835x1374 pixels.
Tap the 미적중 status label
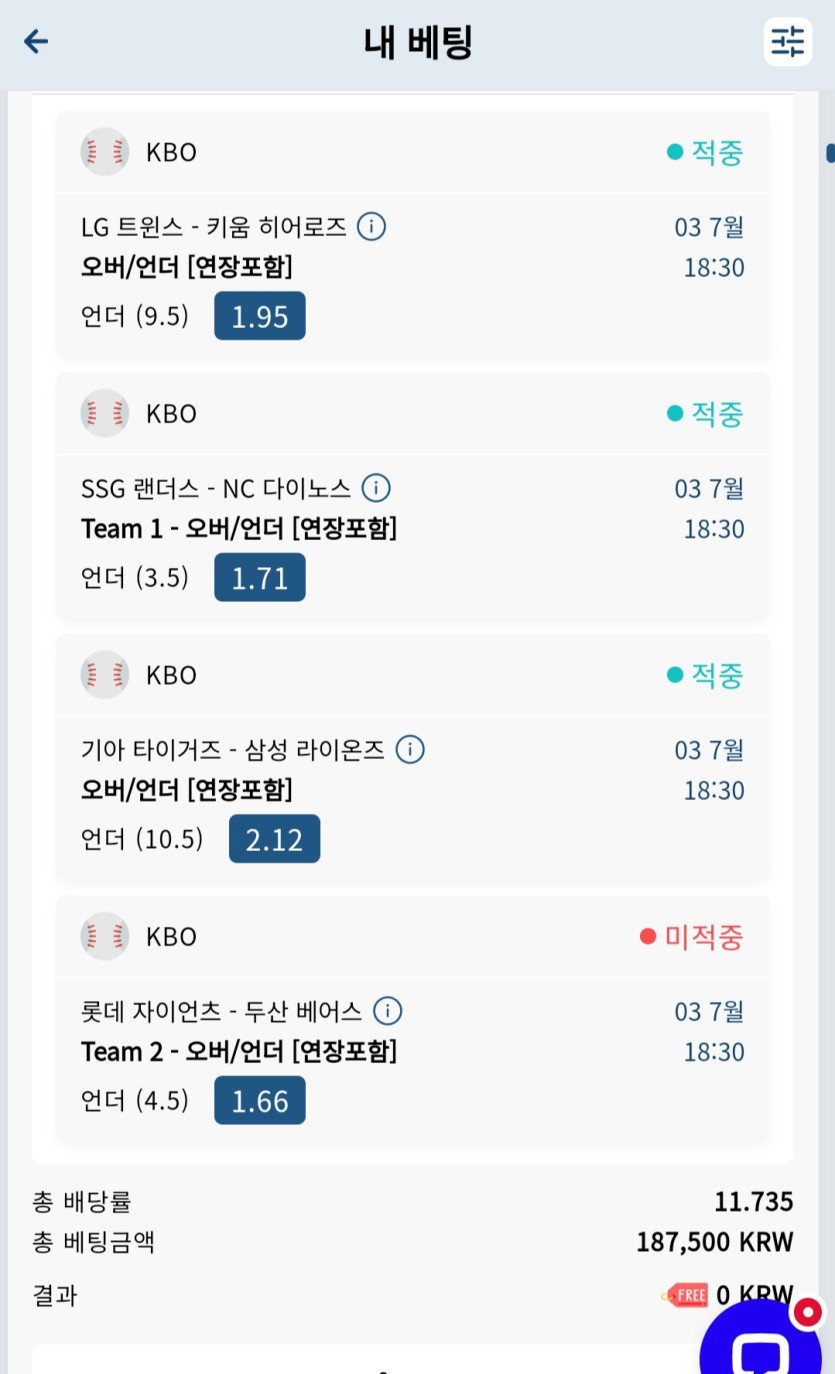692,937
